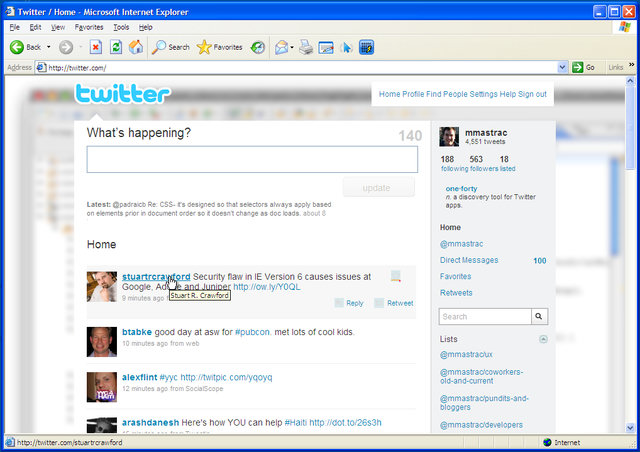Open the View menu
Image resolution: width=640 pixels, height=452 pixels.
[58, 27]
